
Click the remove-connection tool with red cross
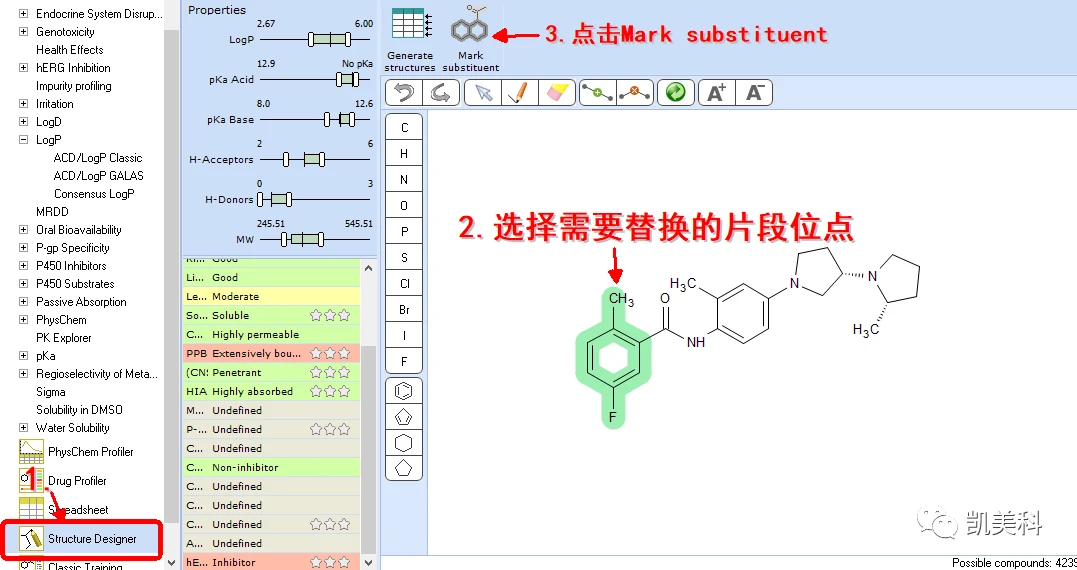click(635, 93)
